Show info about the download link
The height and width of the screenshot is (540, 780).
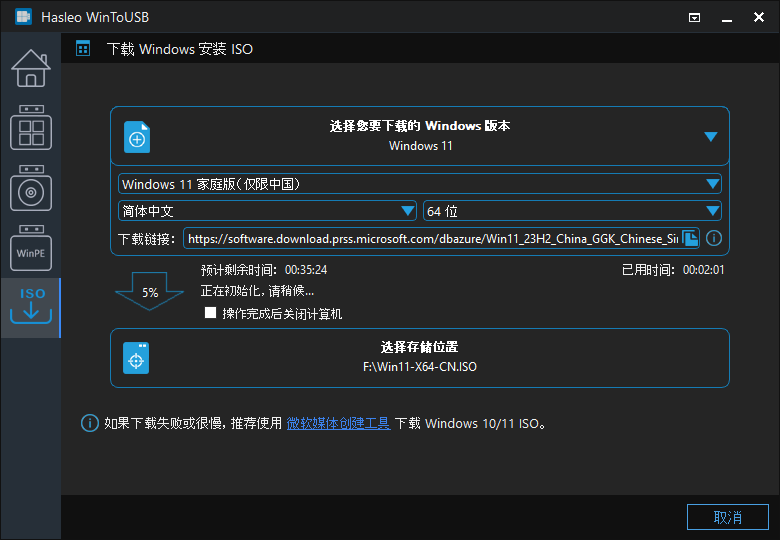(714, 238)
